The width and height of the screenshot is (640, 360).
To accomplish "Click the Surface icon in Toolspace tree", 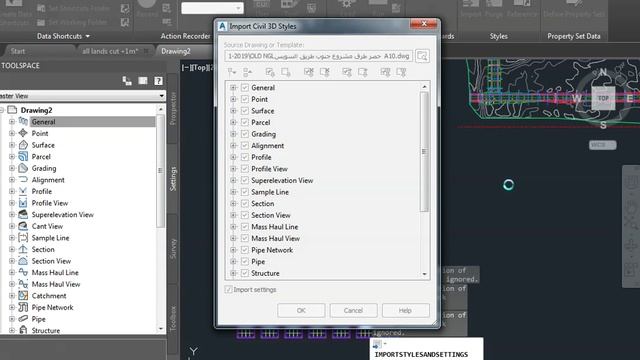I will tap(23, 145).
